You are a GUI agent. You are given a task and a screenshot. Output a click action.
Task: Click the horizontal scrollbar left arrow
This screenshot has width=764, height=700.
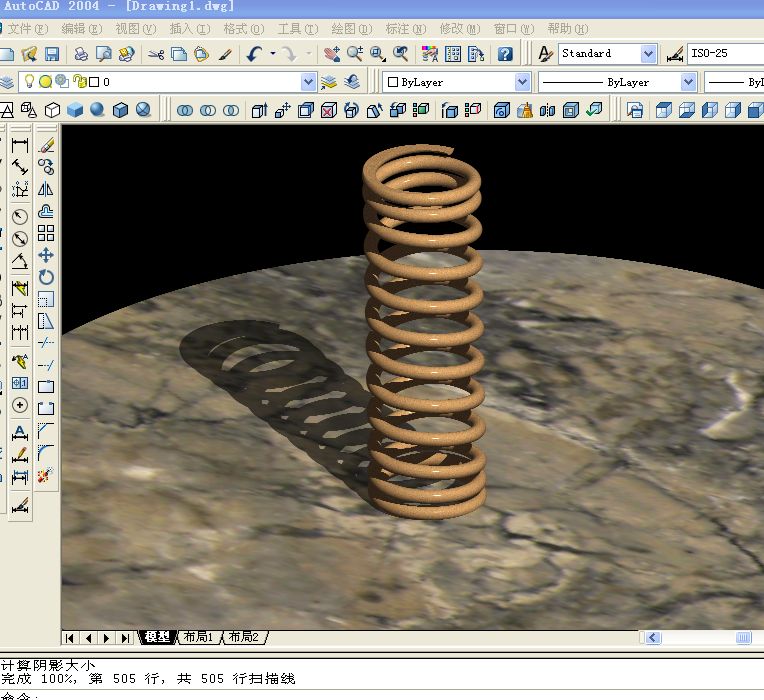tap(652, 638)
